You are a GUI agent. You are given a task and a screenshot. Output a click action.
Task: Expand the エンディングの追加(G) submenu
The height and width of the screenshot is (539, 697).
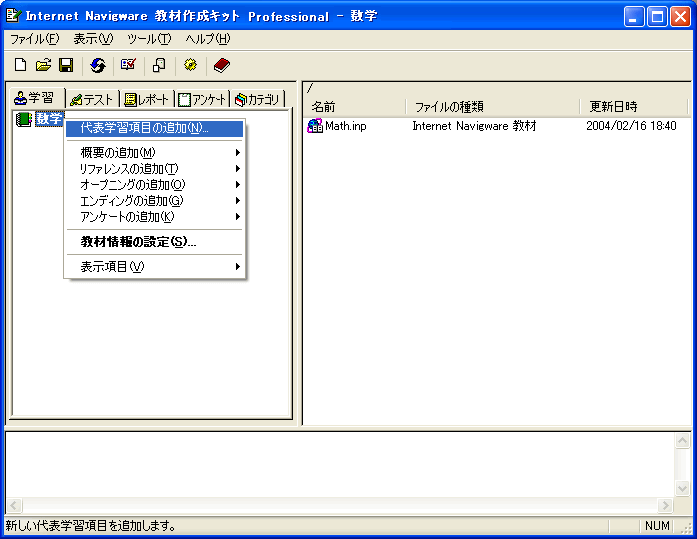pos(154,200)
